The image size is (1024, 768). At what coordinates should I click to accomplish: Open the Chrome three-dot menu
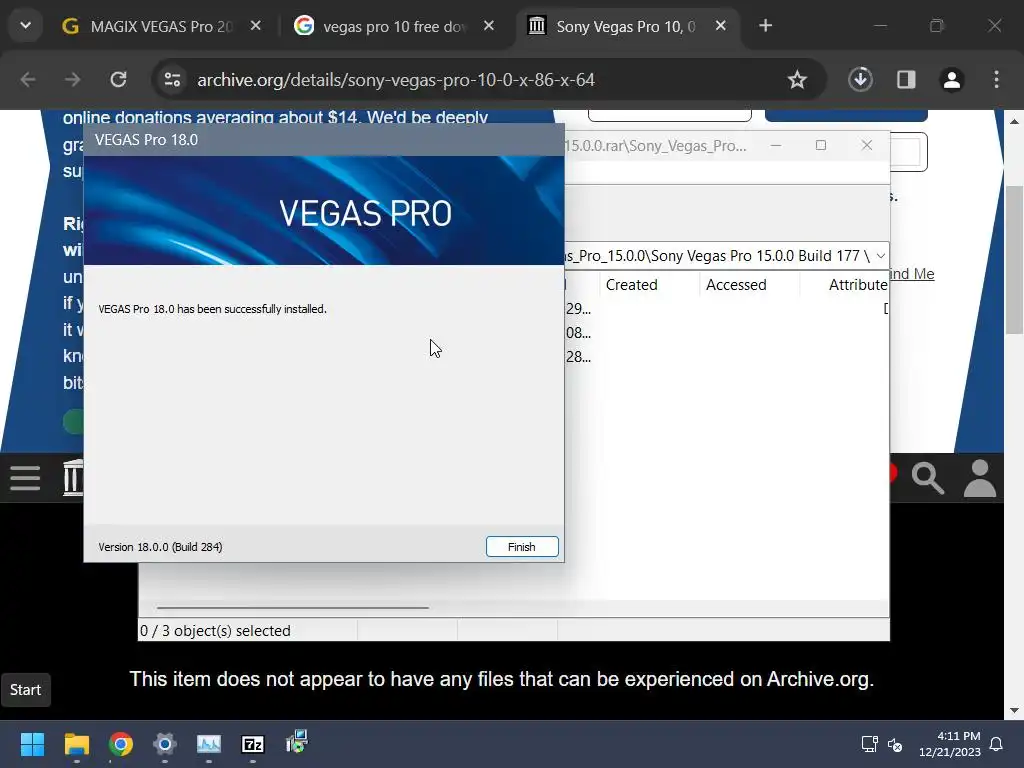coord(996,80)
